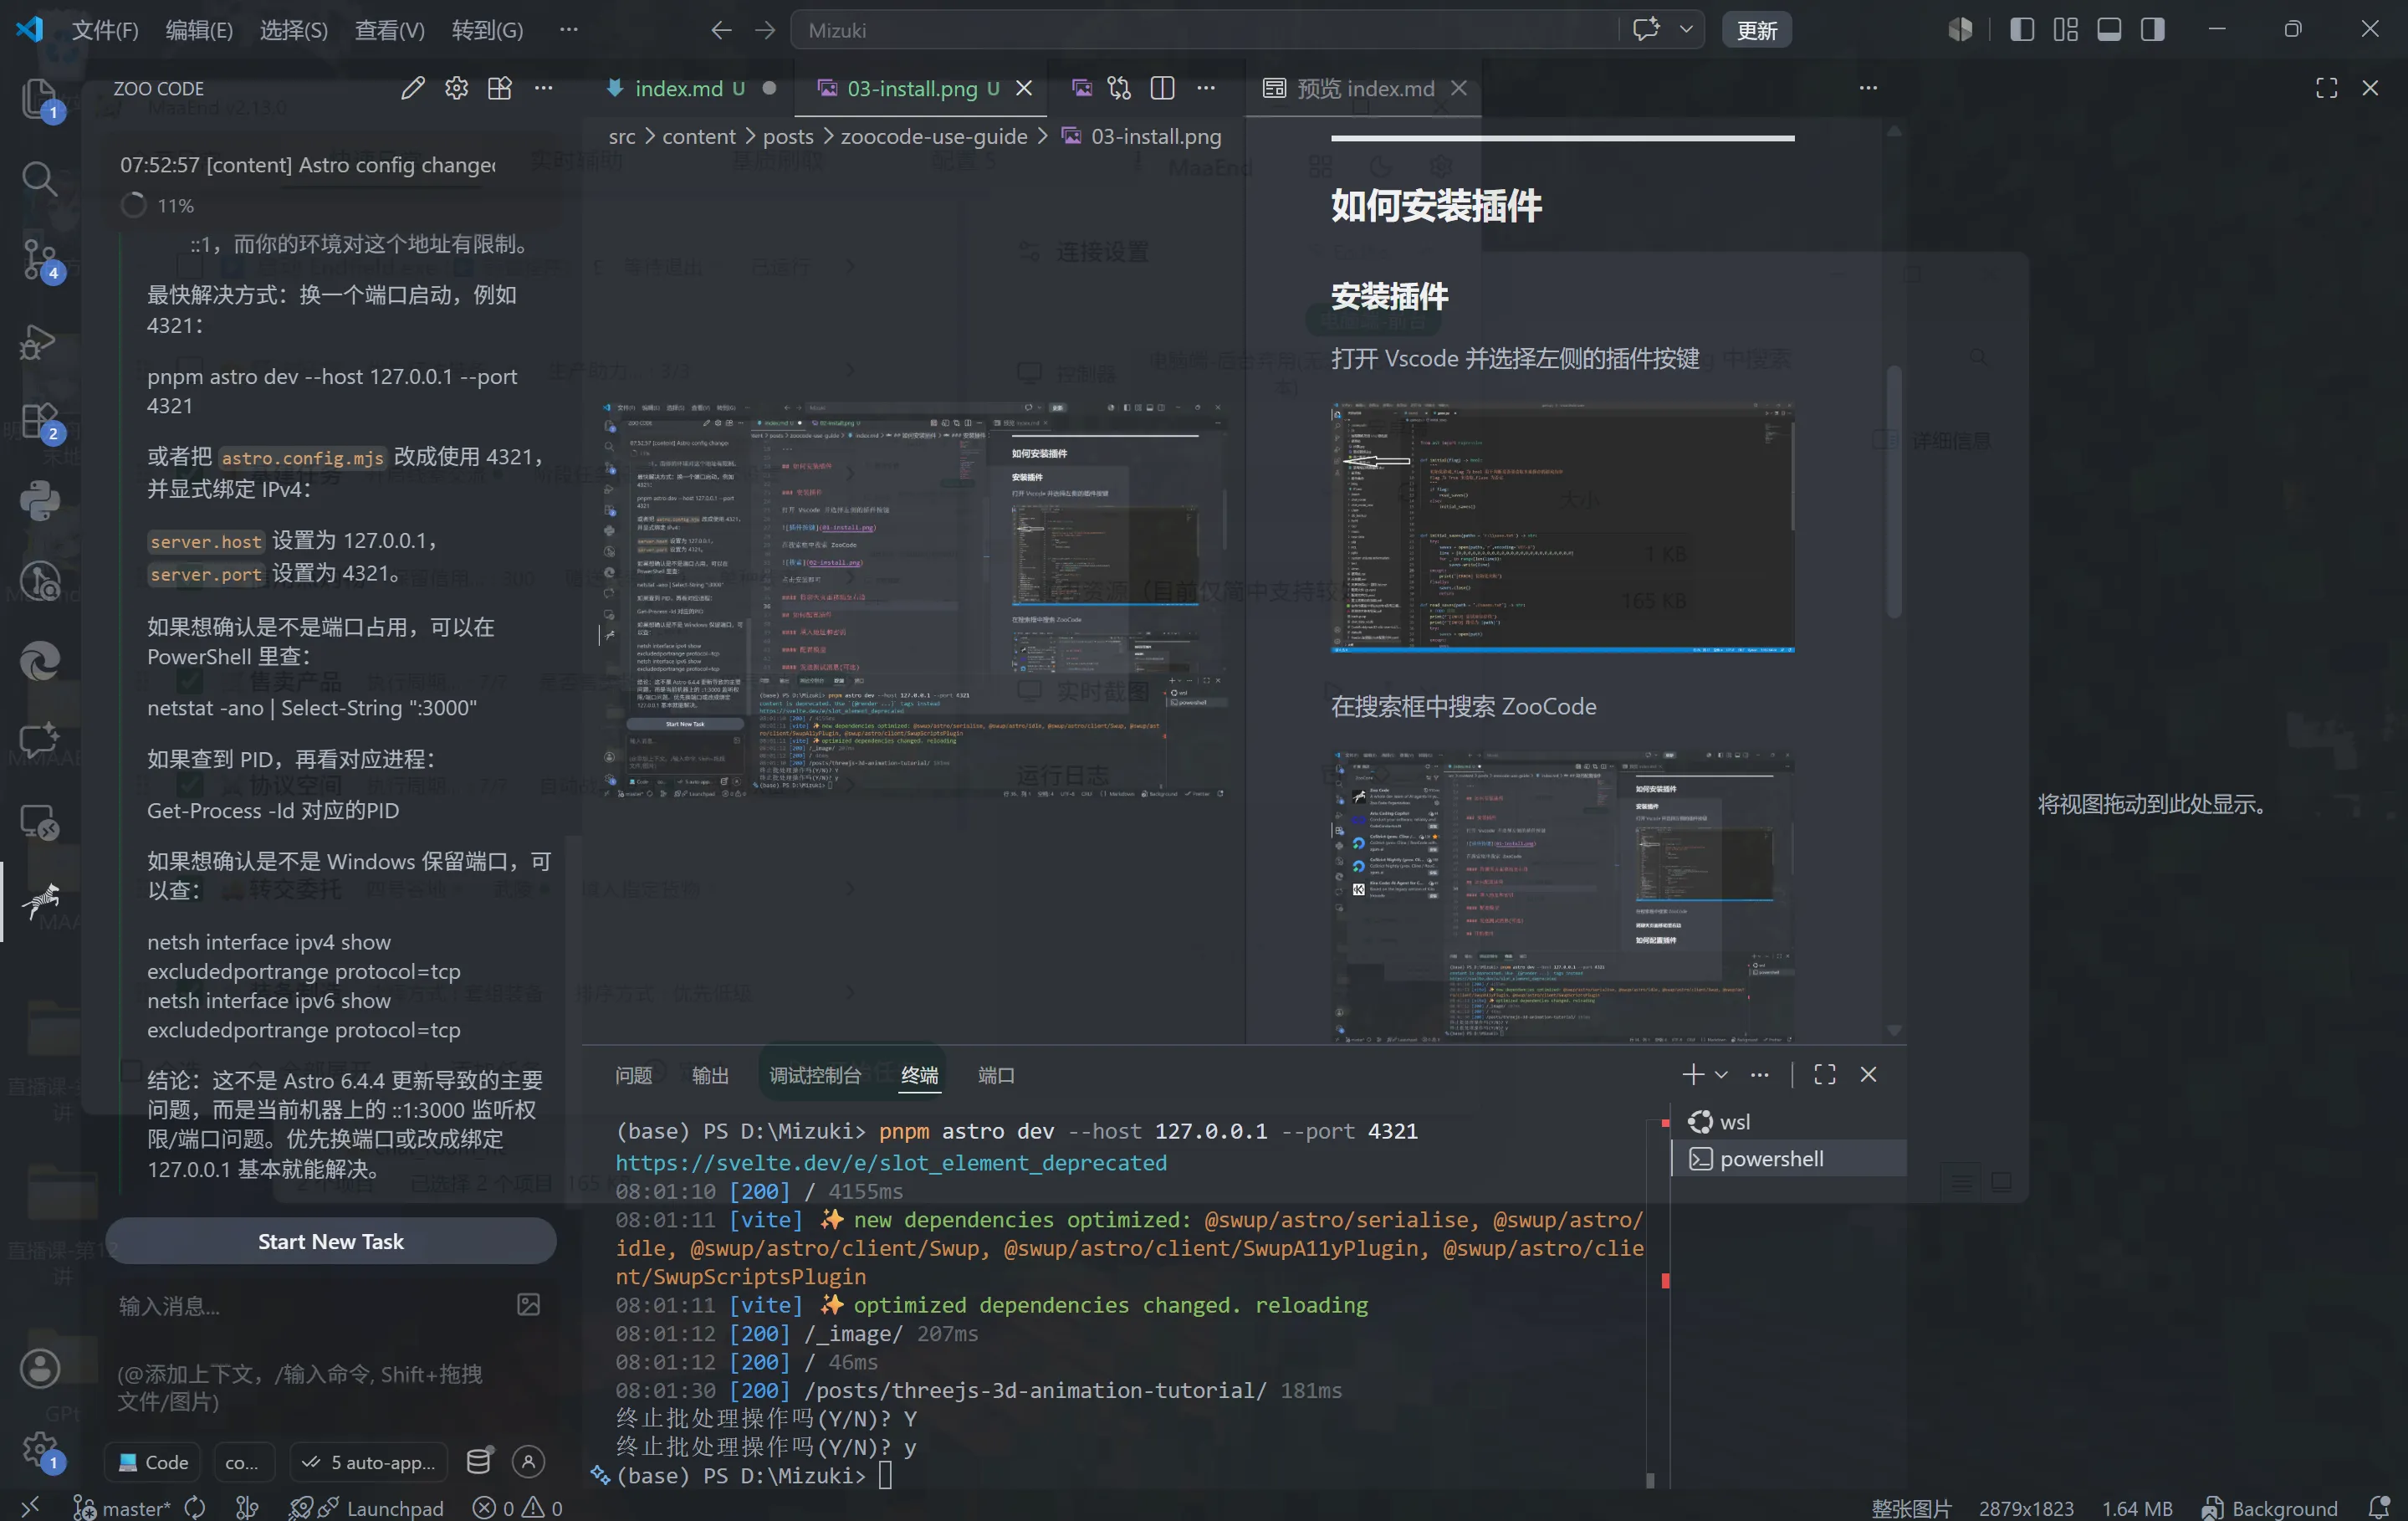Open the customize layout button

[2066, 30]
